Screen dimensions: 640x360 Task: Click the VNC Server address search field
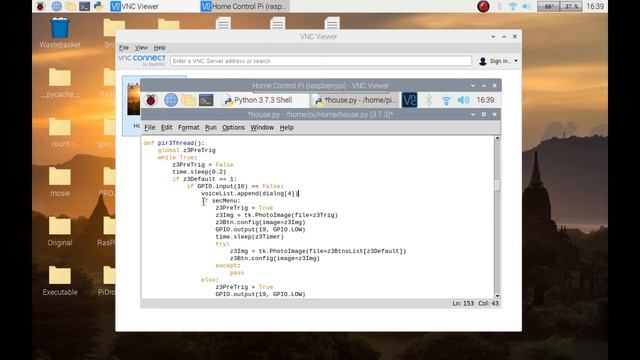tap(321, 61)
